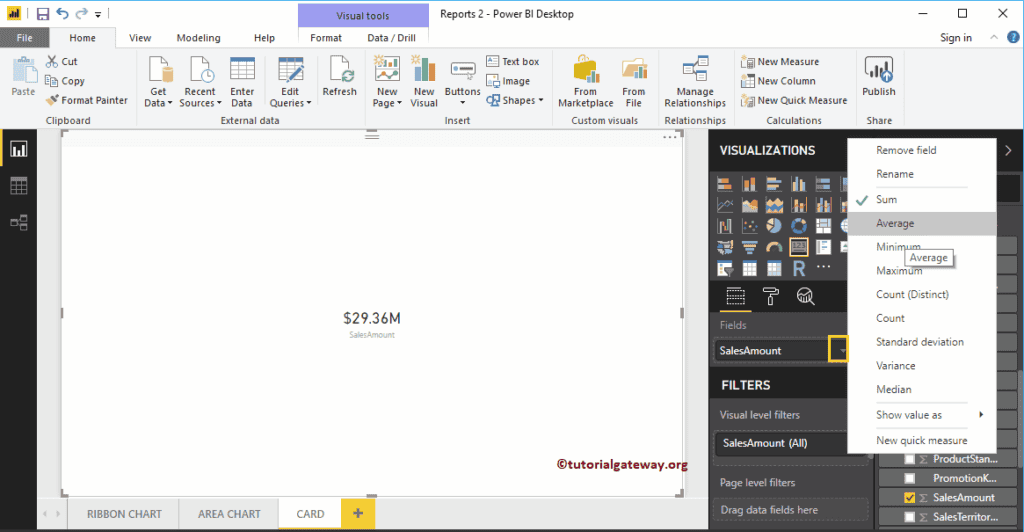Click Manage Relationships button
1024x532 pixels.
point(695,82)
